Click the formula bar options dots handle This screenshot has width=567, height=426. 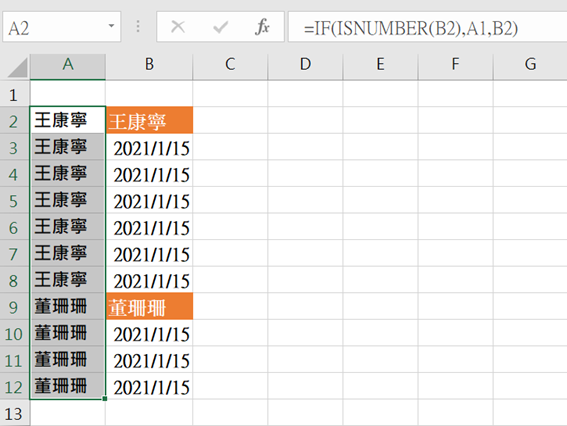point(138,26)
